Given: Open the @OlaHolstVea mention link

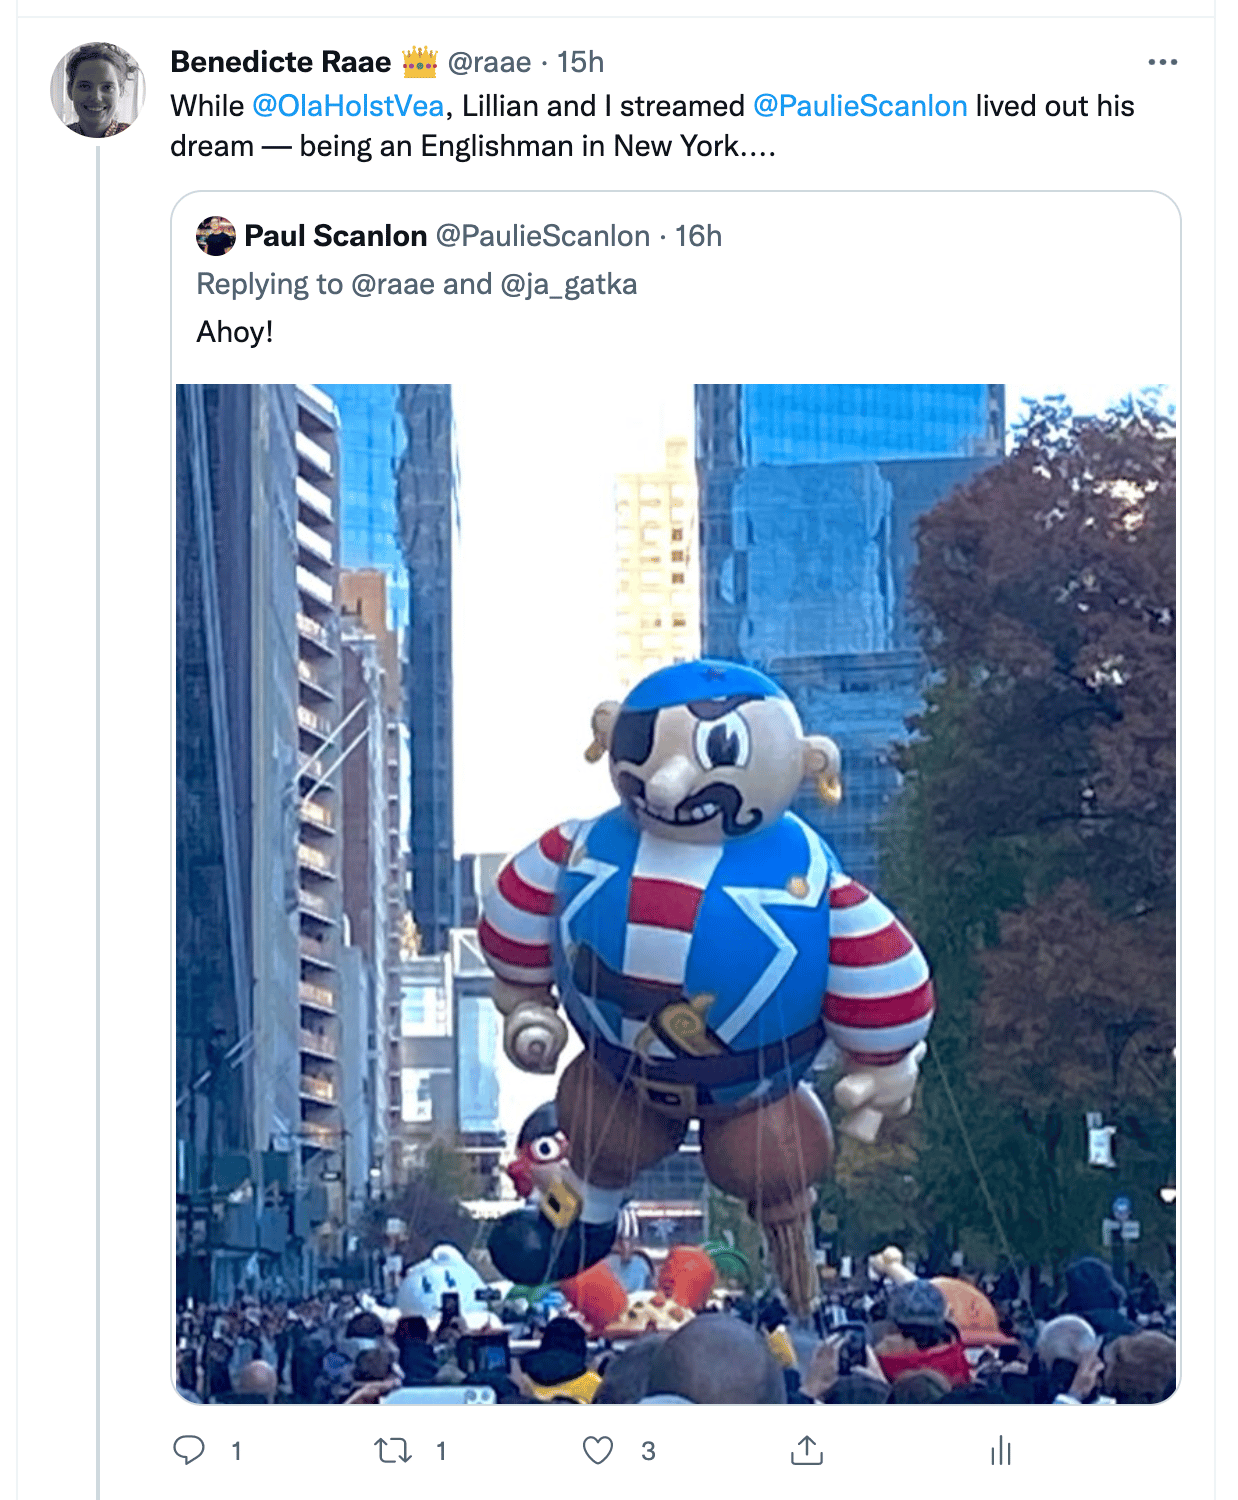Looking at the screenshot, I should (348, 106).
